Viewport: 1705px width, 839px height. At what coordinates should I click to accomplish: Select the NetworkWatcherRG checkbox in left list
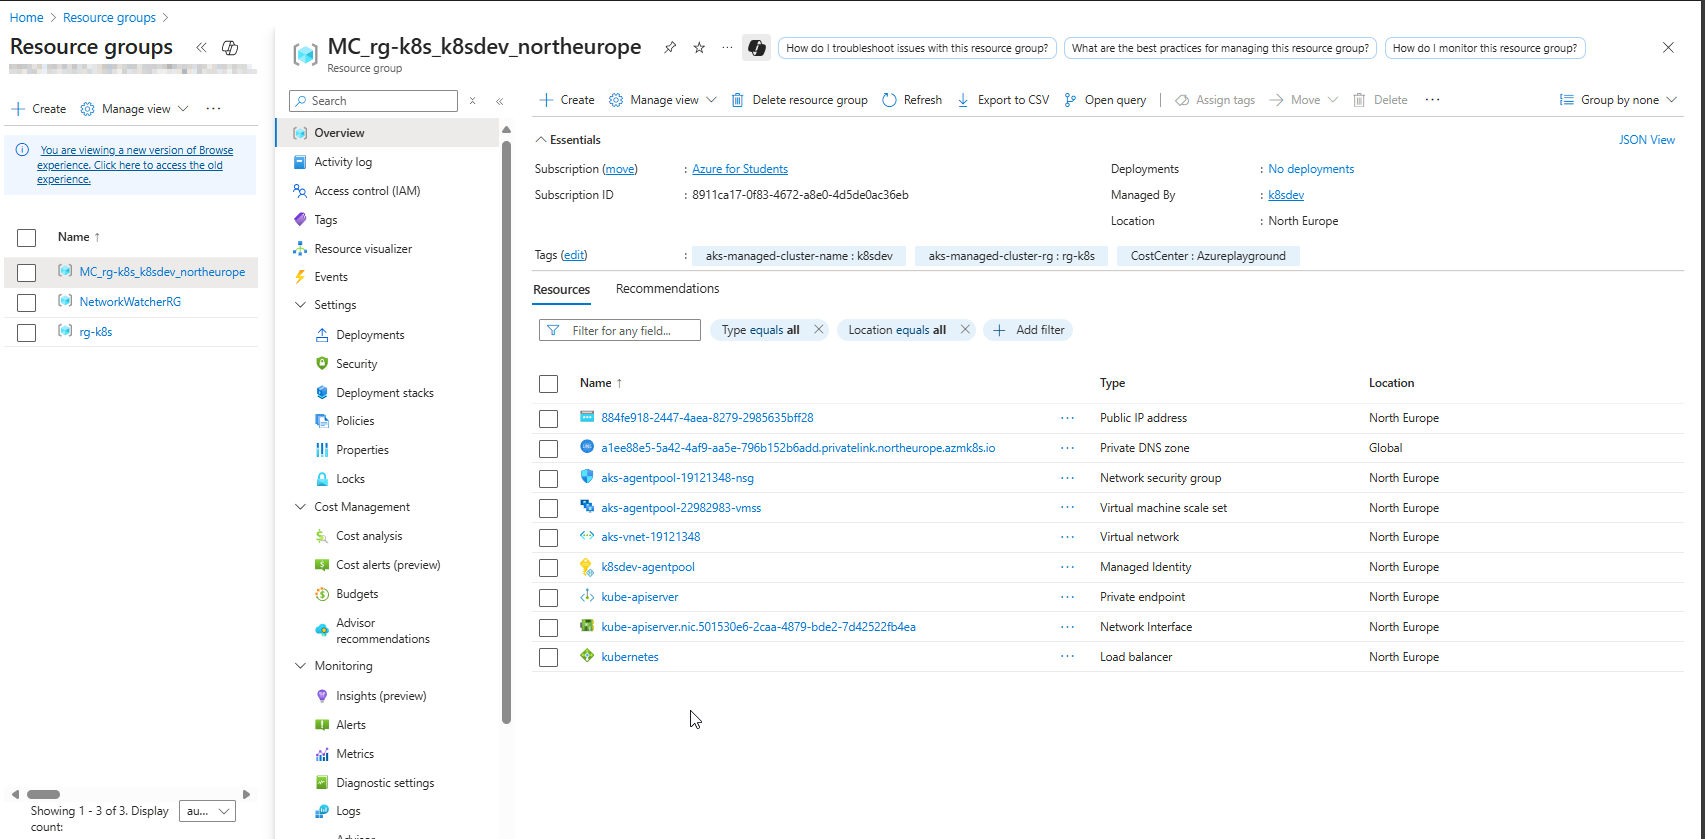tap(27, 303)
